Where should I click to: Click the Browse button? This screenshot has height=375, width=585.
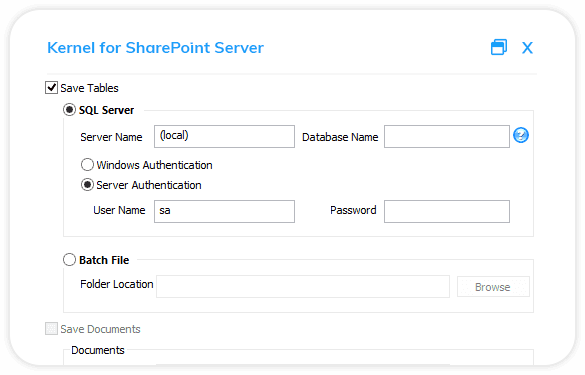click(493, 287)
